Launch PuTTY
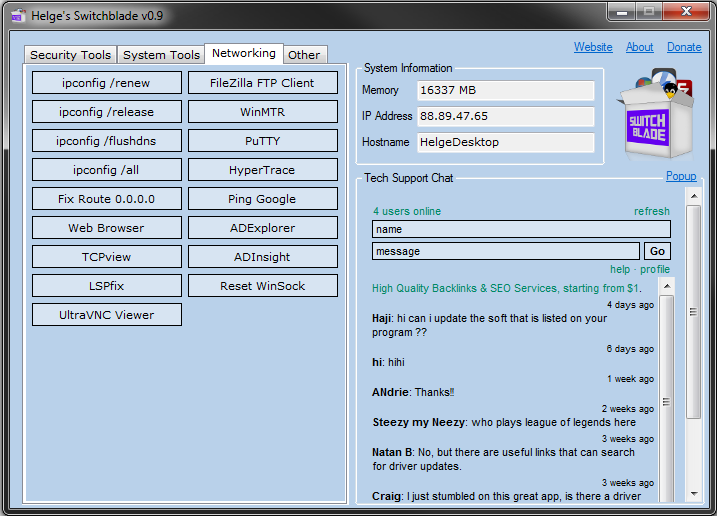This screenshot has width=717, height=516. pos(262,141)
